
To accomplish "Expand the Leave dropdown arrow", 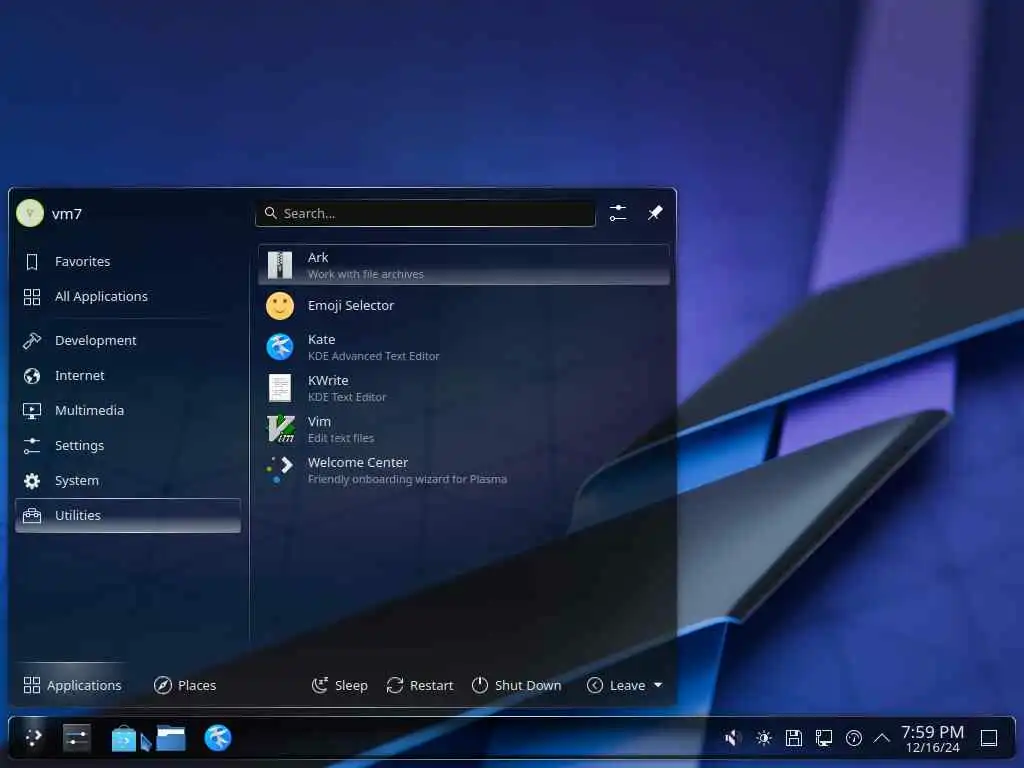I will coord(658,685).
